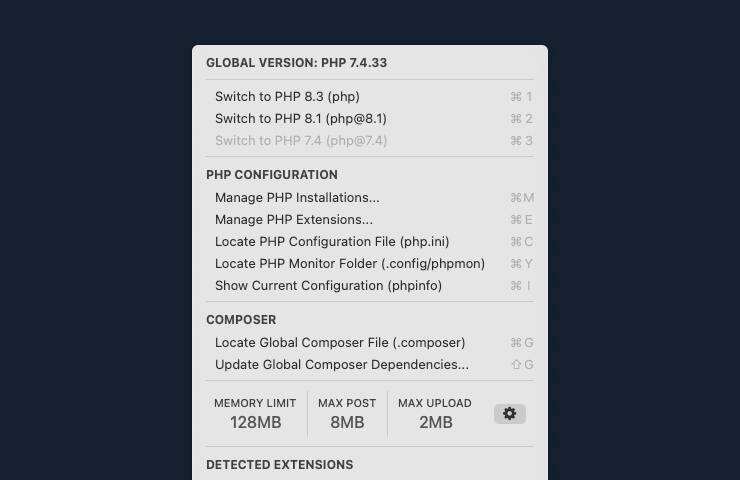Click the PHP Configuration section heading
740x480 pixels.
[x=271, y=175]
